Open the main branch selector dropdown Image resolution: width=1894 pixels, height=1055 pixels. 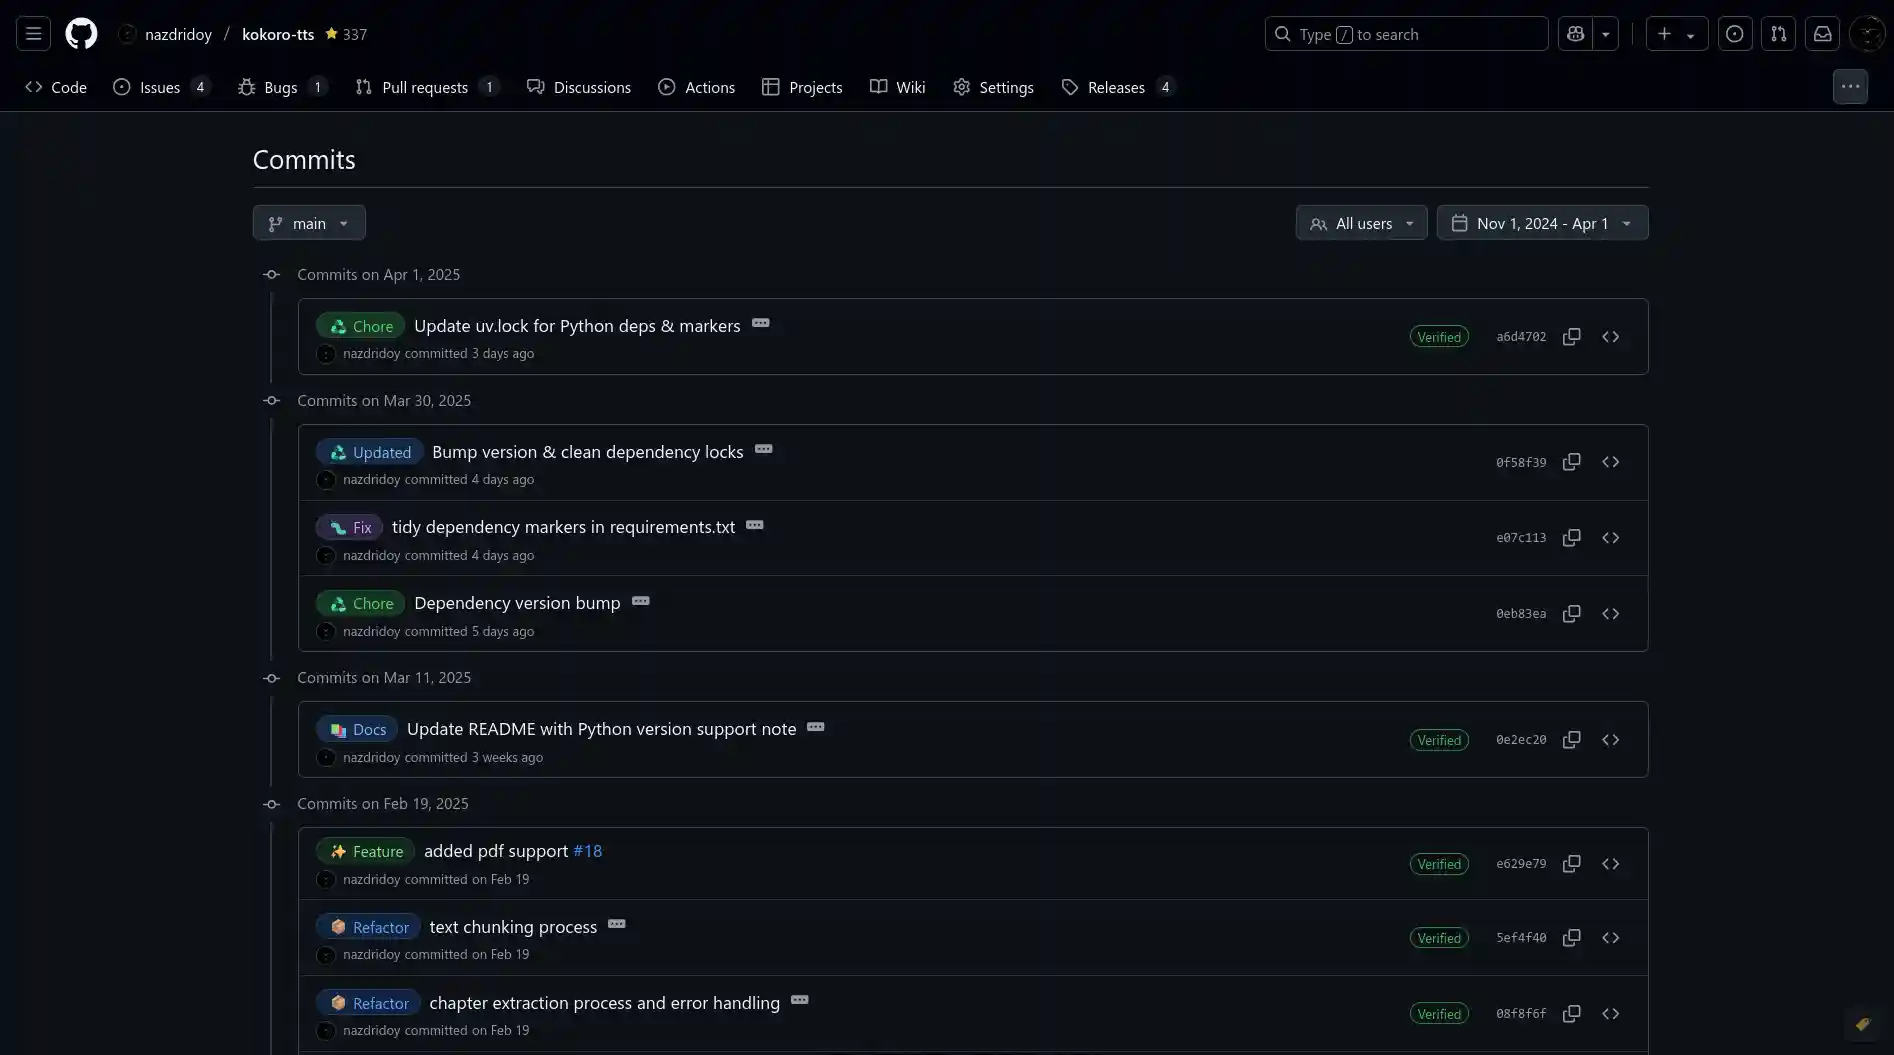309,223
